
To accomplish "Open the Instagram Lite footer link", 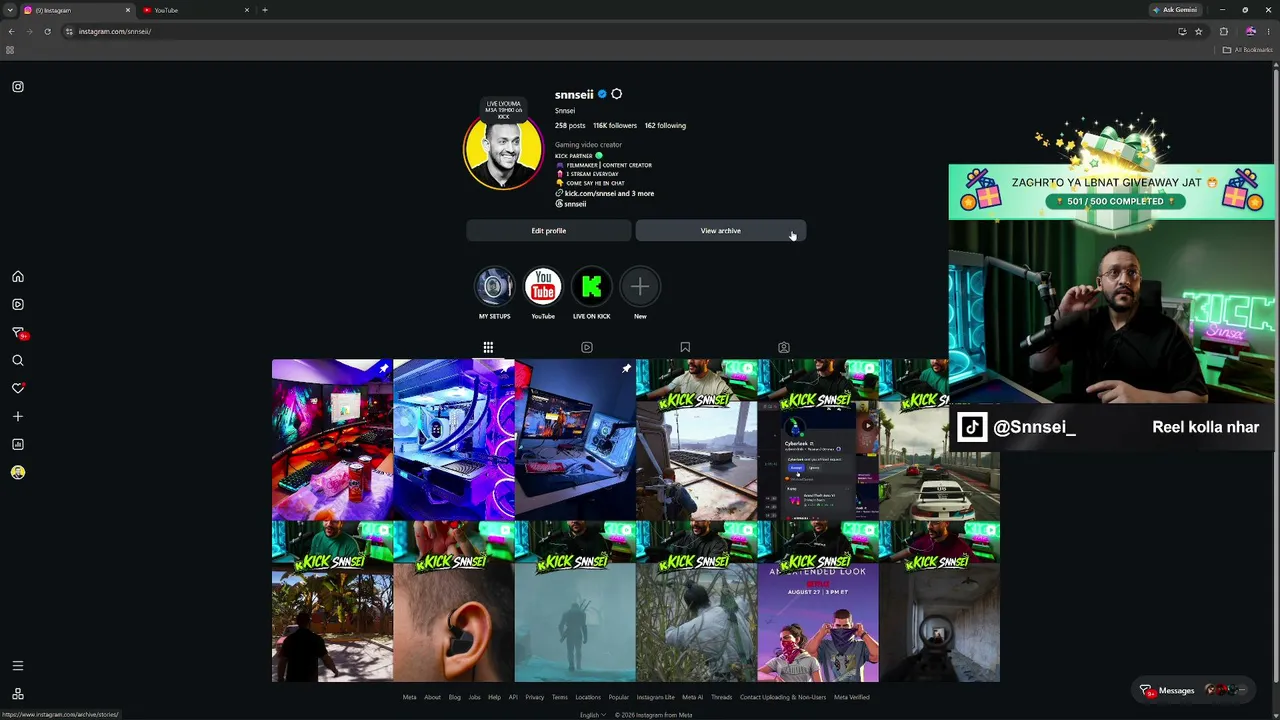I will tap(656, 697).
